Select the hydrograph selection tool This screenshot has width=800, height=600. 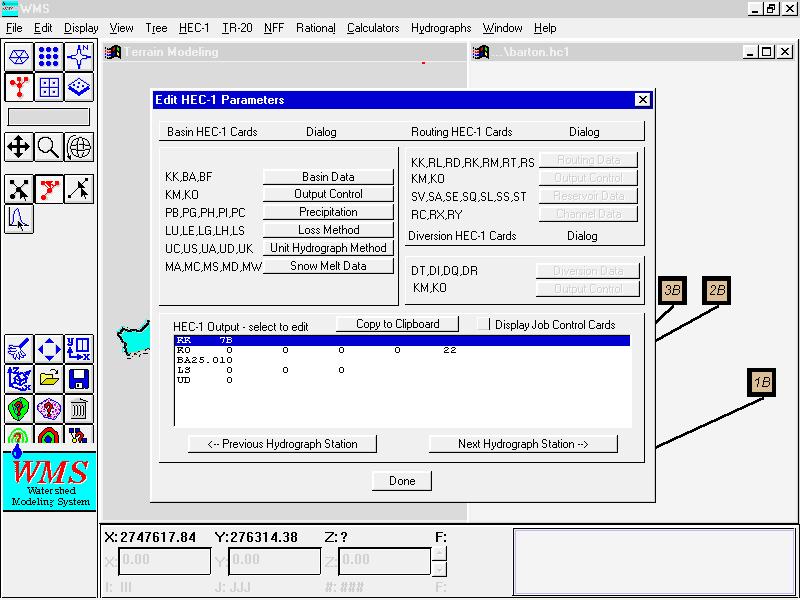coord(18,218)
